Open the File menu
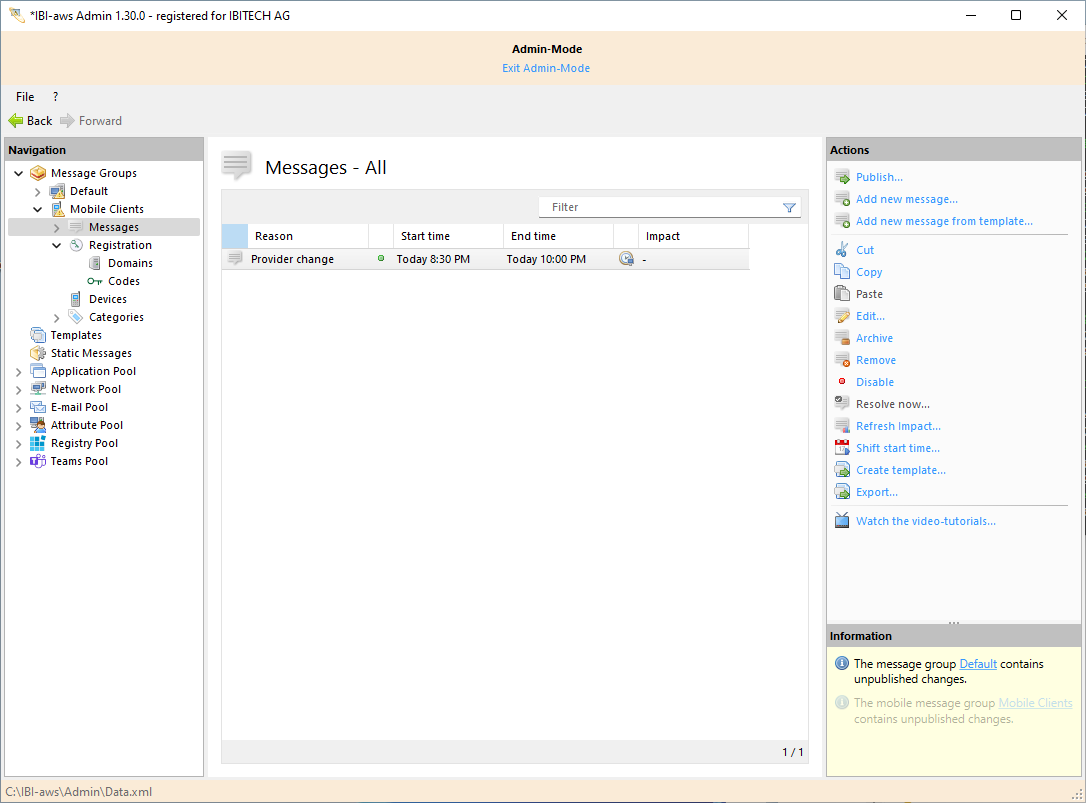This screenshot has height=803, width=1086. point(25,96)
